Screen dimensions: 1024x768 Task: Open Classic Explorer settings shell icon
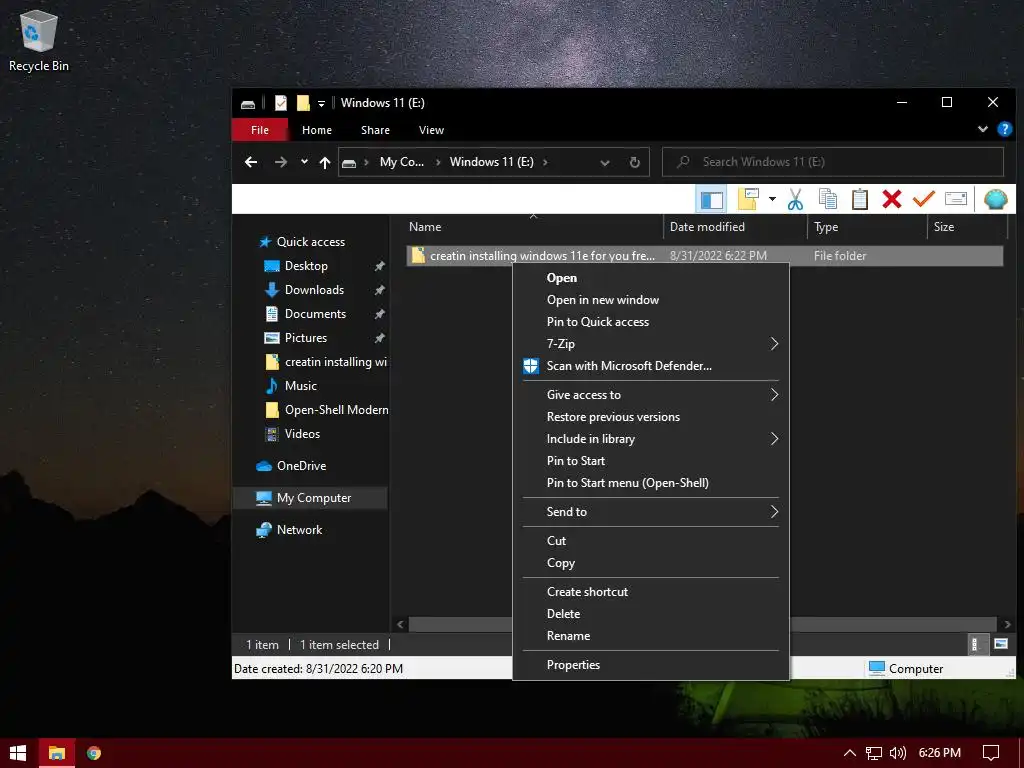(x=995, y=199)
